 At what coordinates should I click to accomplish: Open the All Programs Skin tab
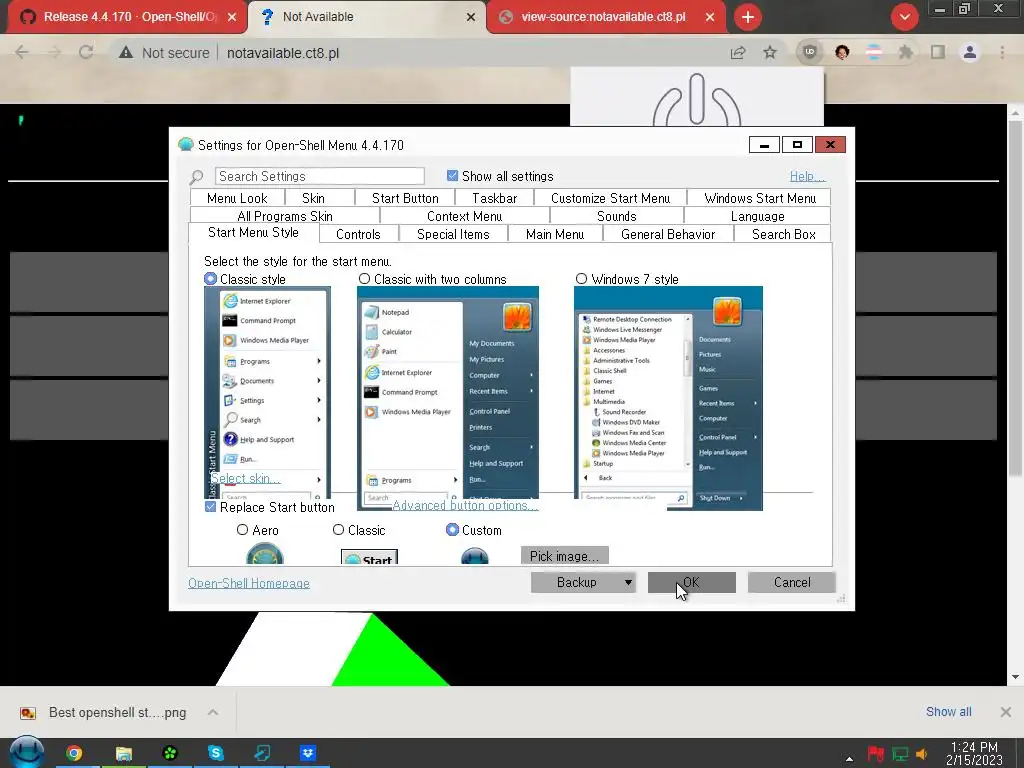click(x=285, y=216)
